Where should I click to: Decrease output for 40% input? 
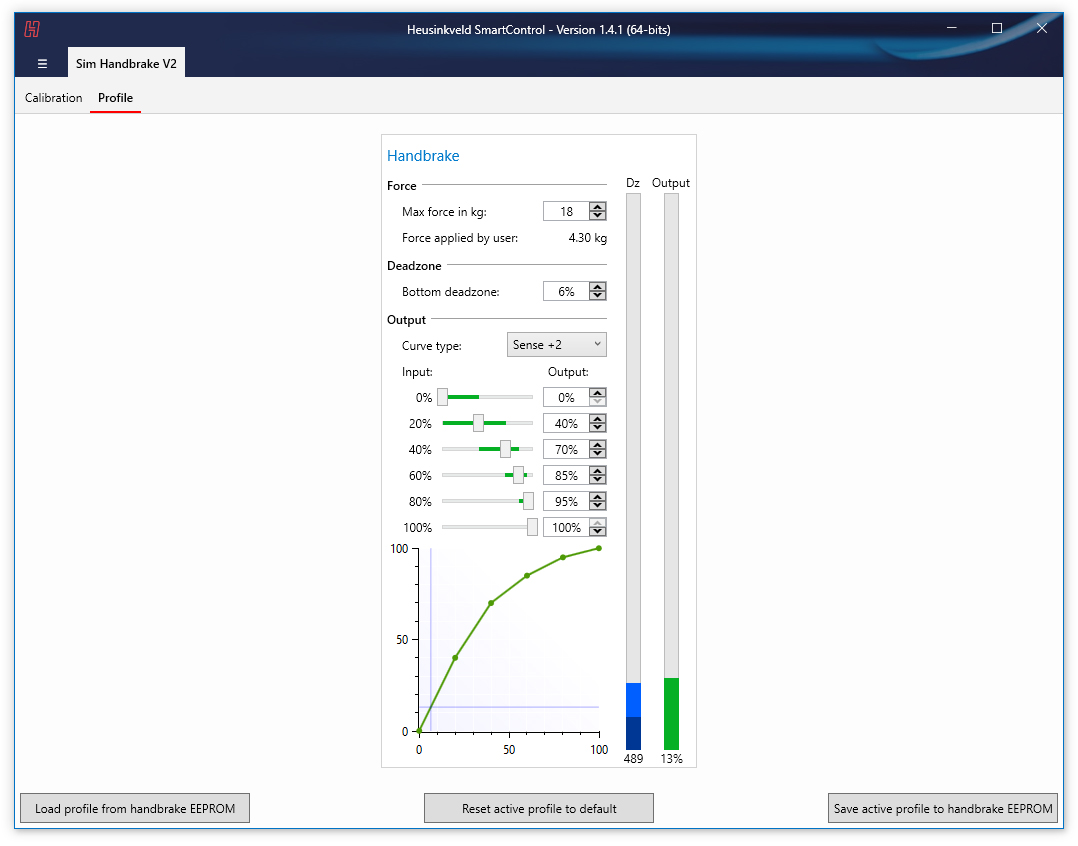(597, 454)
